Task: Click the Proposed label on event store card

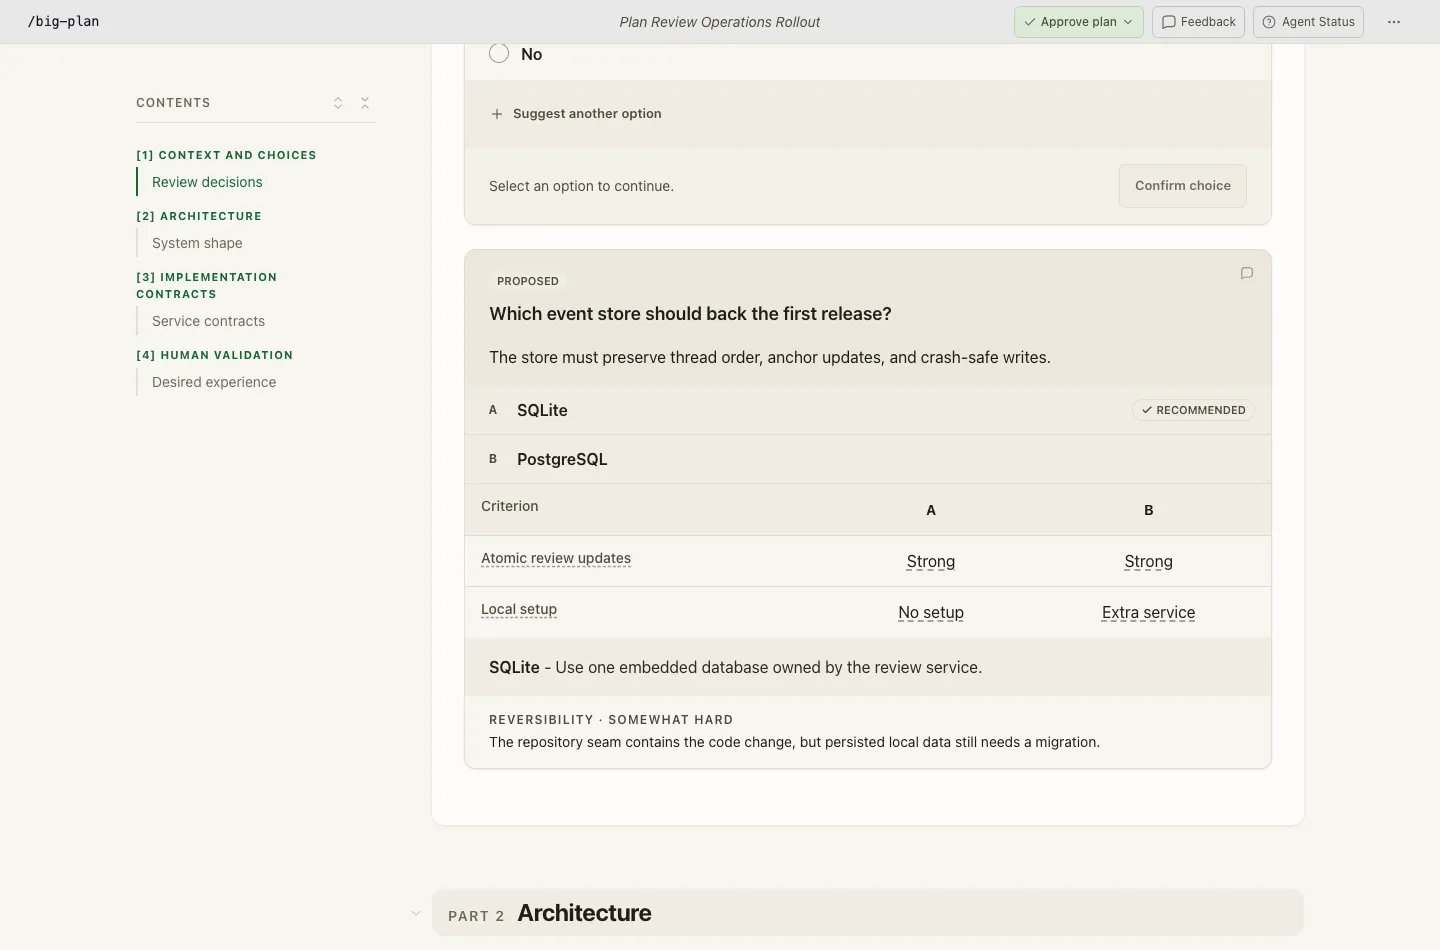Action: pyautogui.click(x=528, y=281)
